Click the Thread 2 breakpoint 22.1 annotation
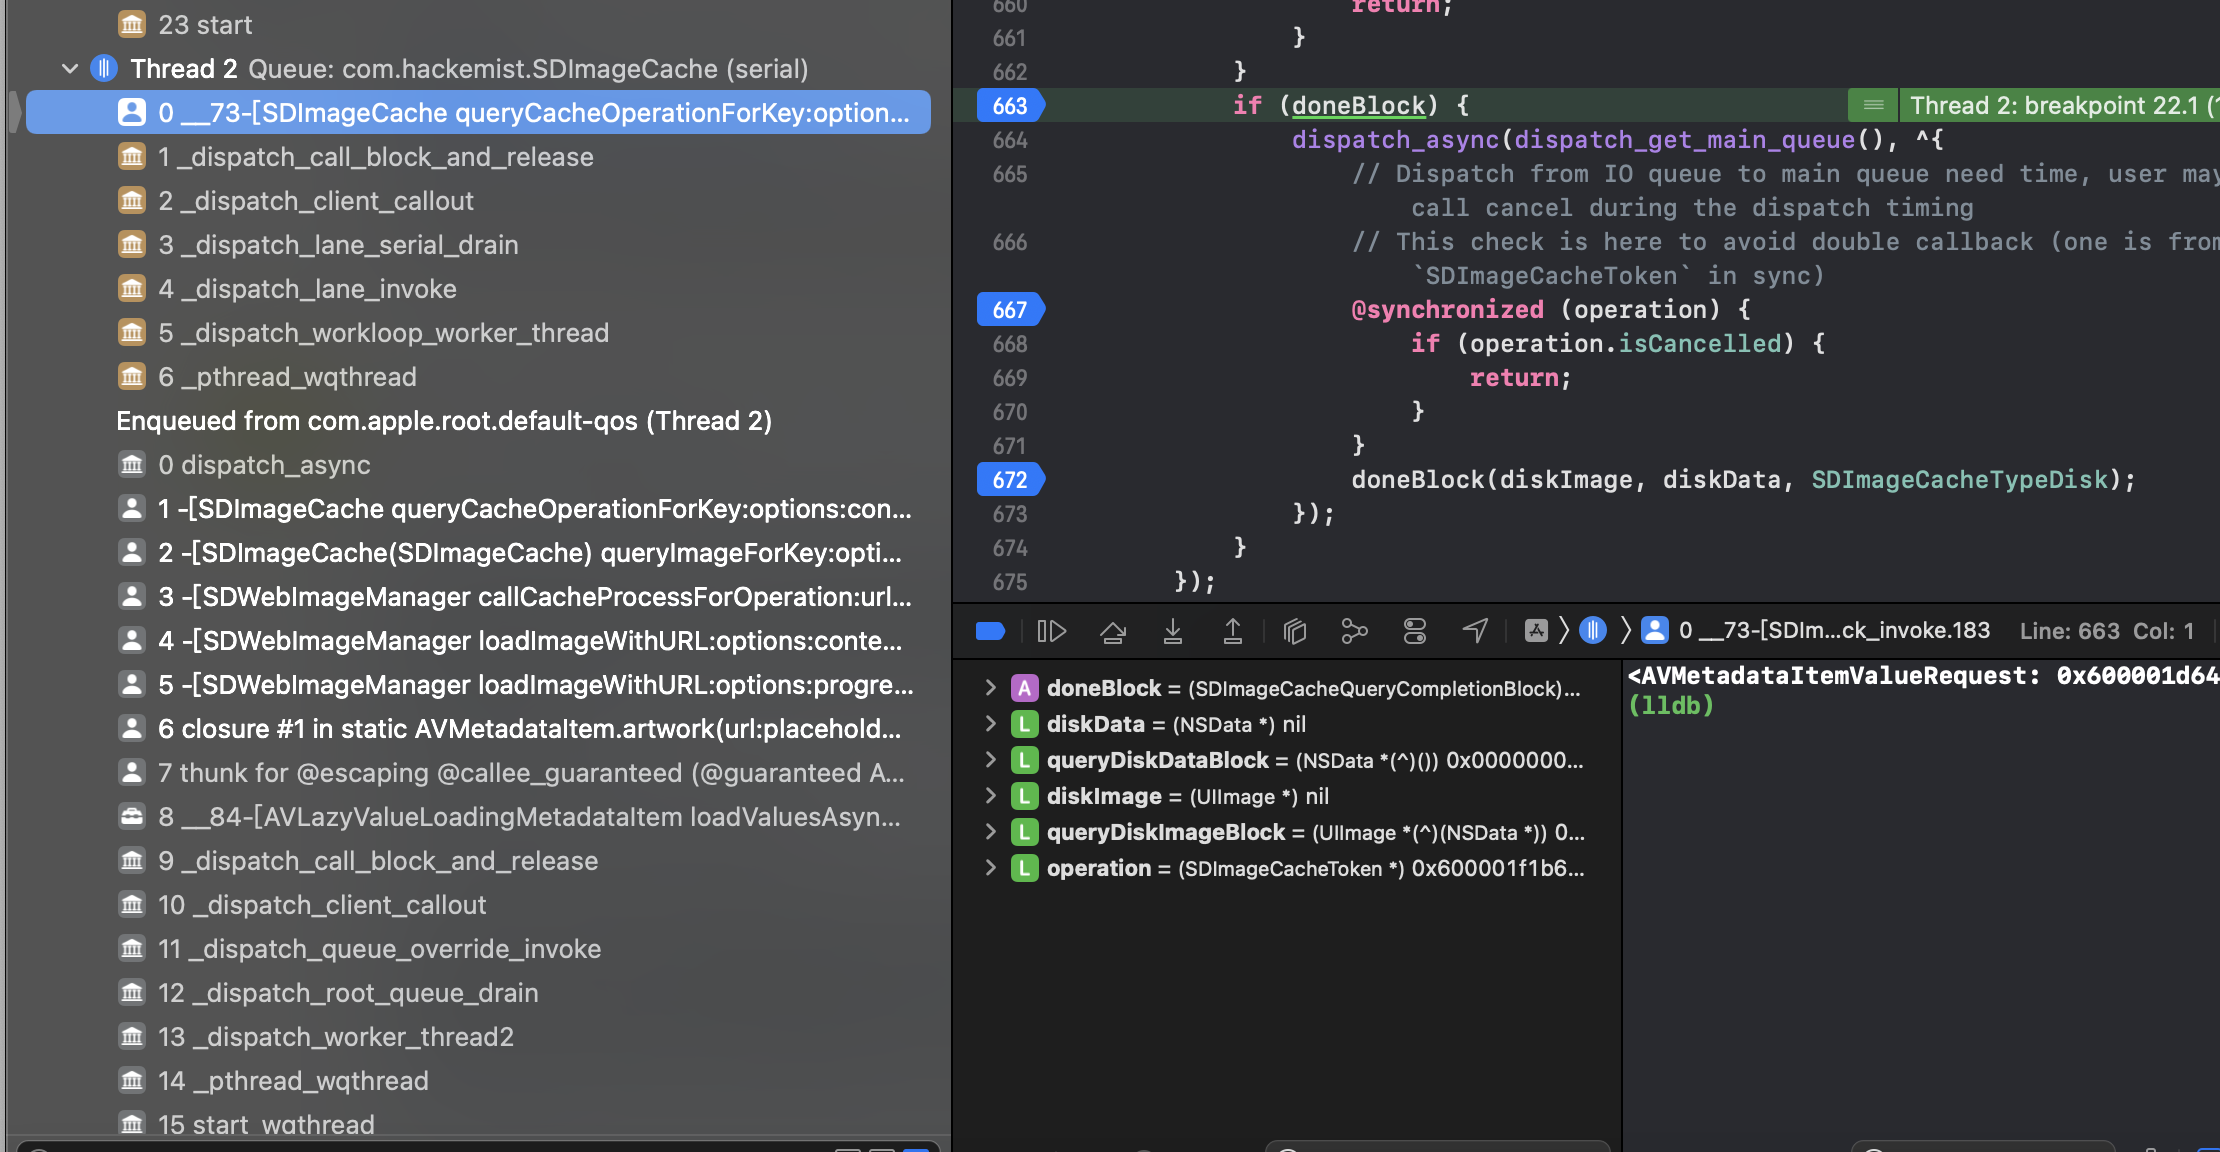This screenshot has height=1152, width=2220. coord(2060,106)
